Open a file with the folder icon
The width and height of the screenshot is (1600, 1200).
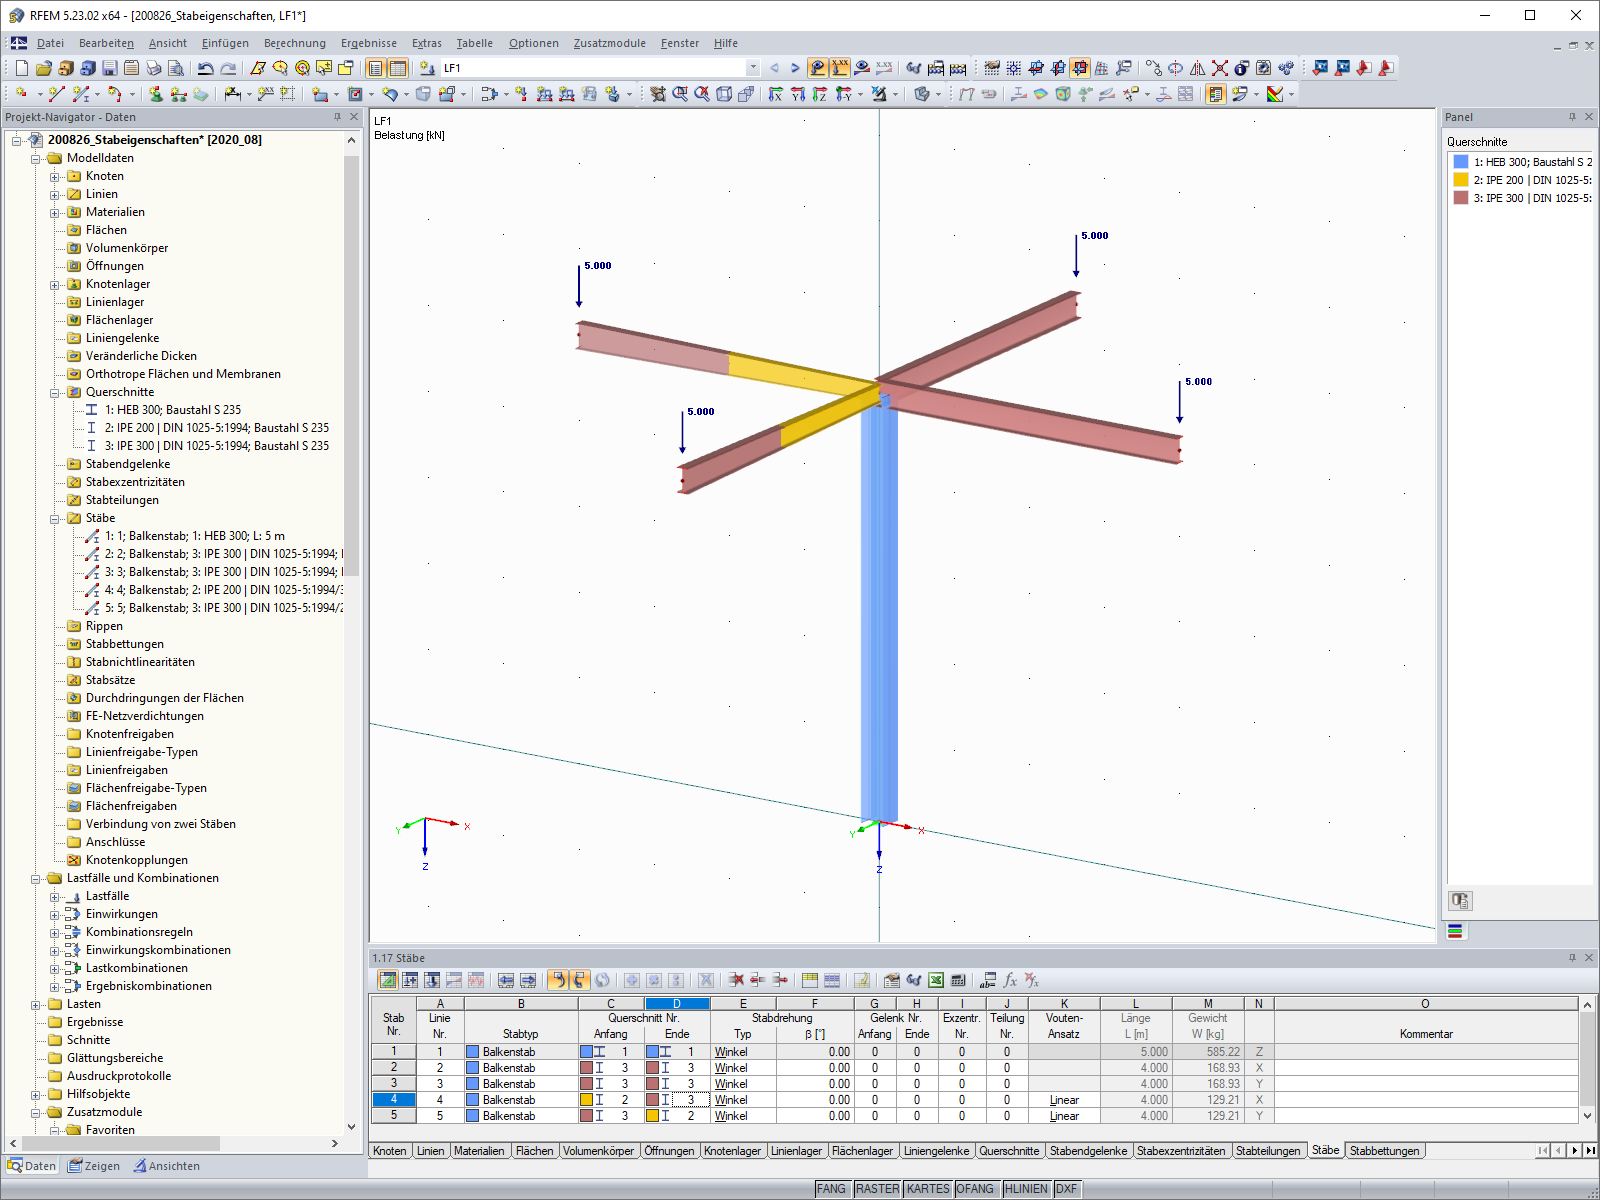point(43,68)
